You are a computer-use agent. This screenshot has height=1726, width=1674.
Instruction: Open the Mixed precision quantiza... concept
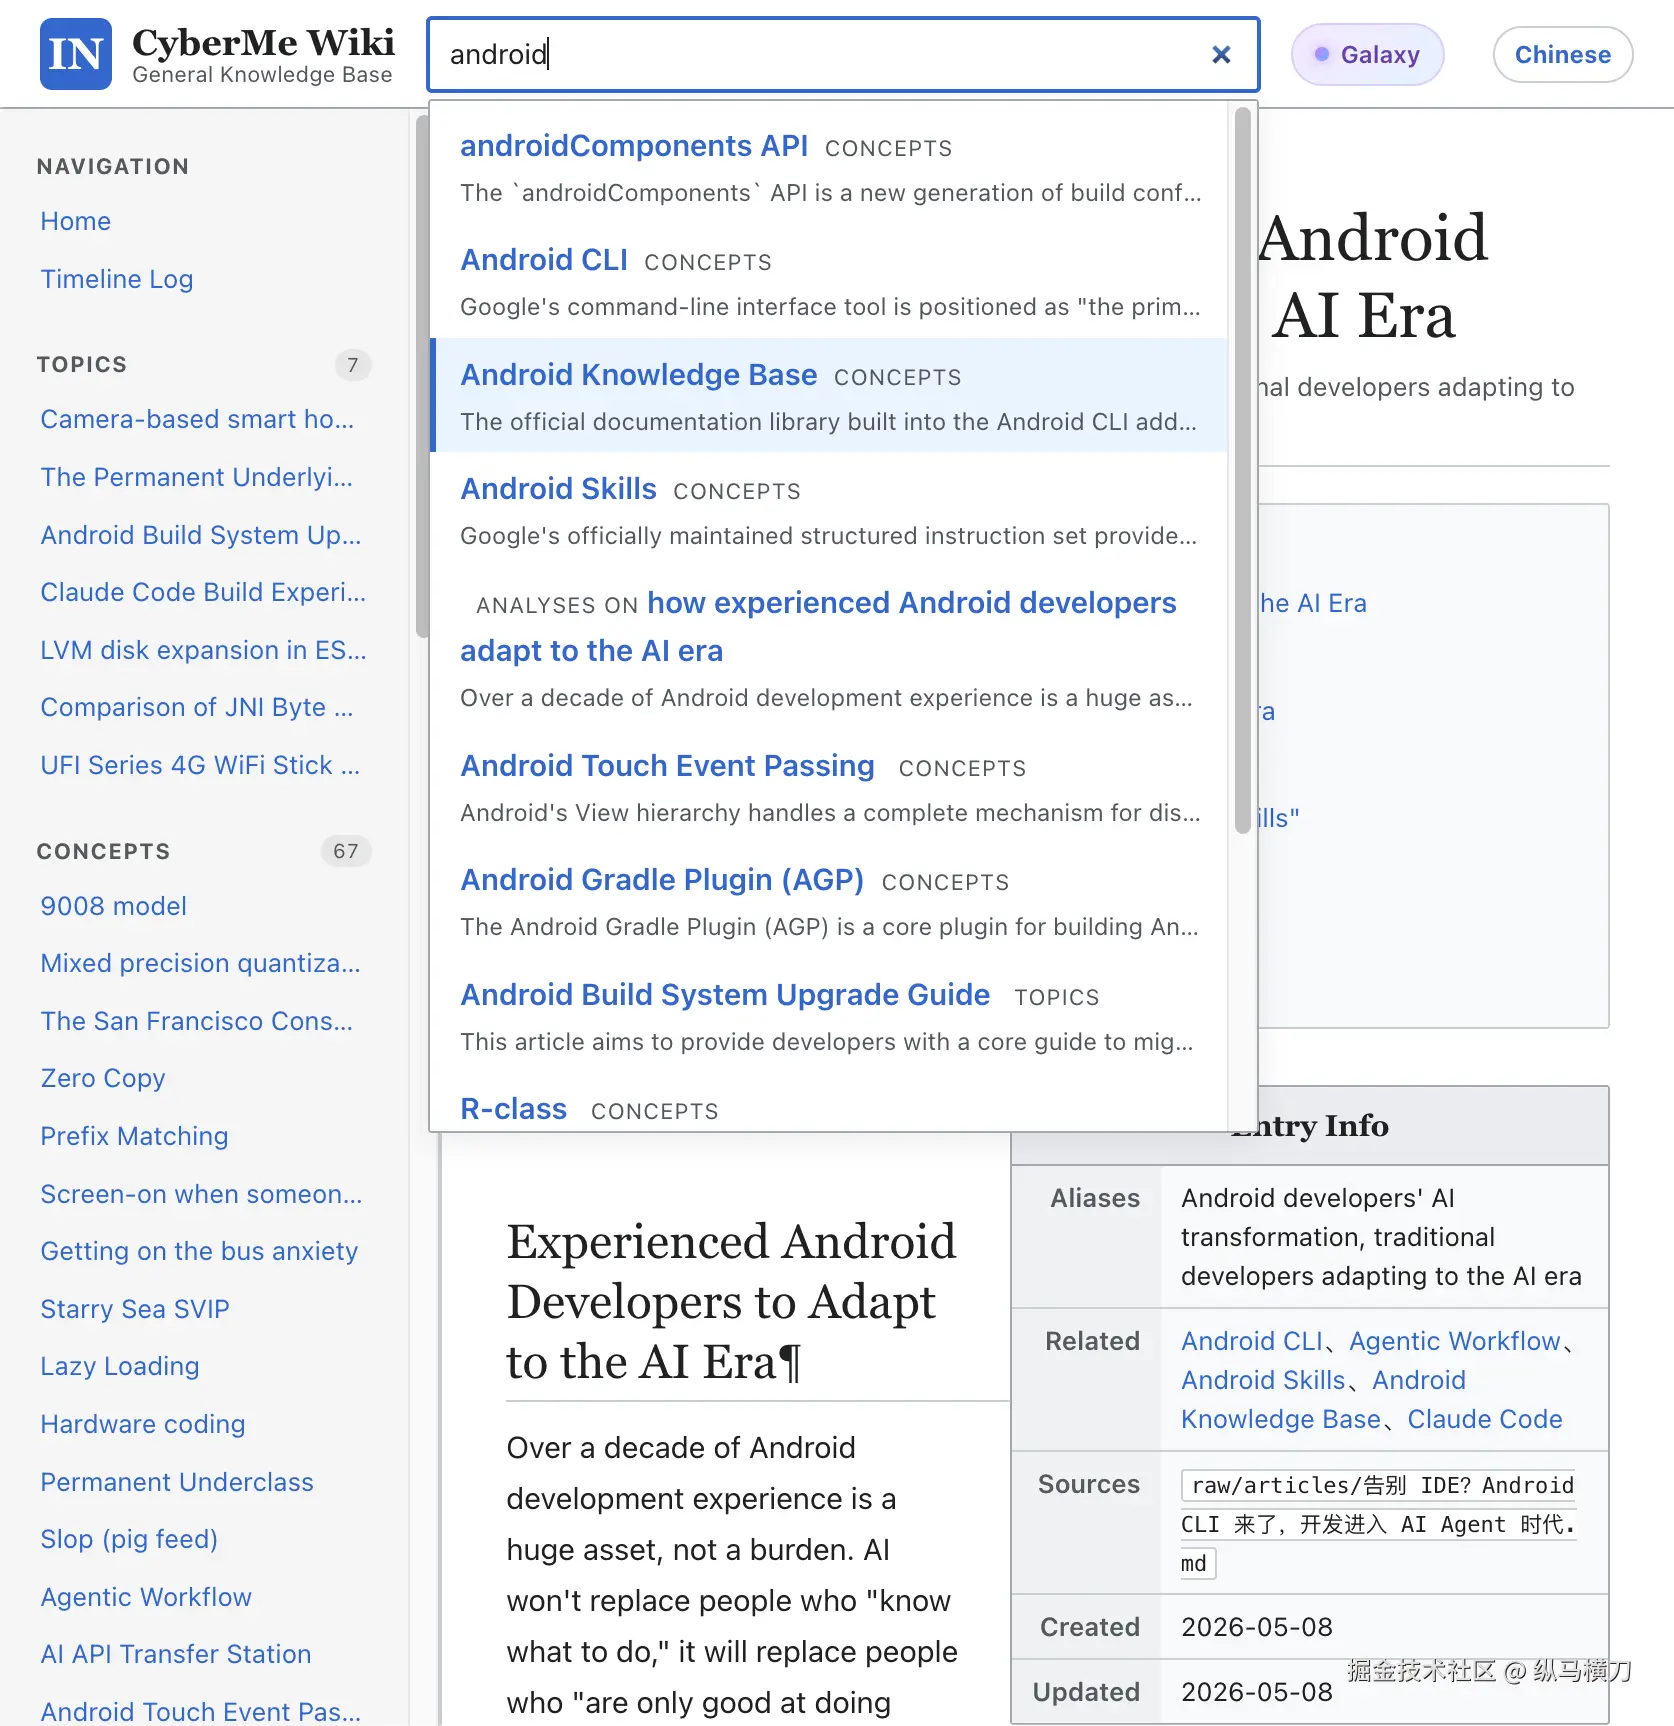[x=201, y=963]
